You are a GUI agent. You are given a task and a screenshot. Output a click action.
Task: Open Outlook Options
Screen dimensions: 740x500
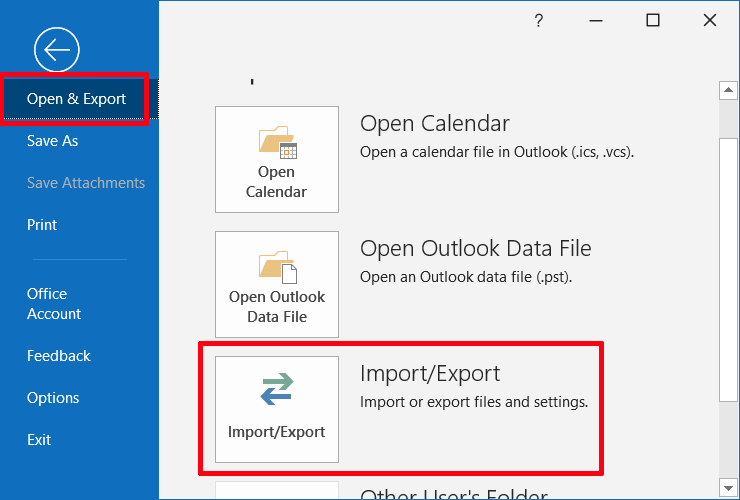[x=53, y=398]
